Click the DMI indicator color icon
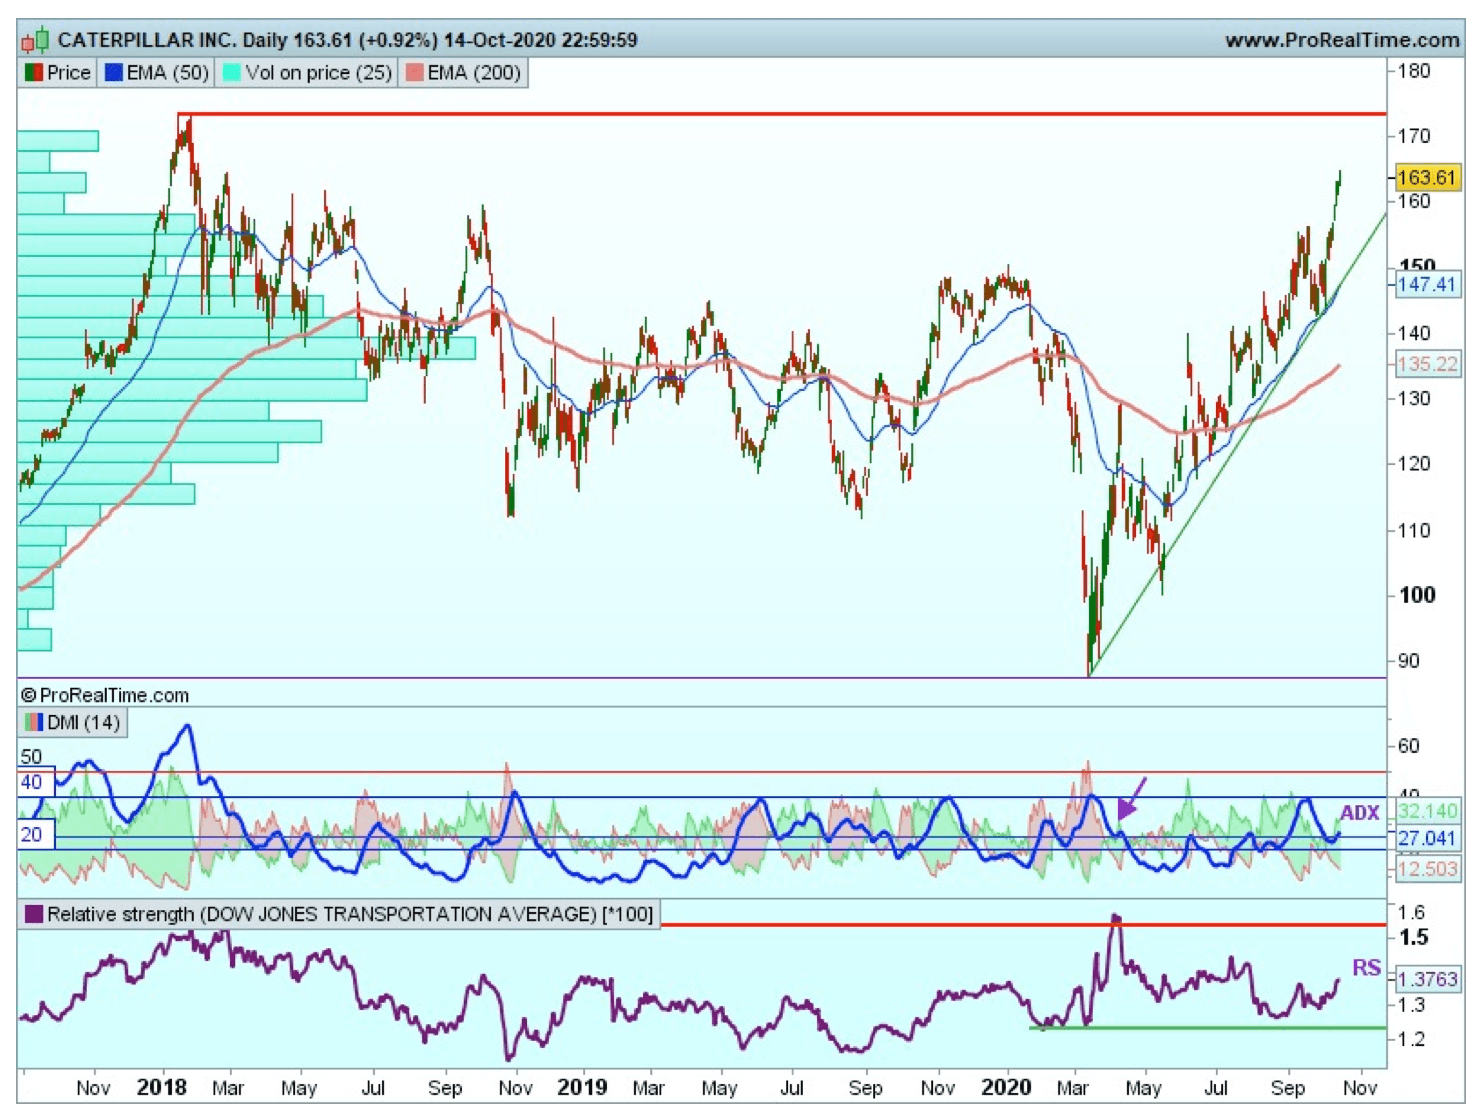The height and width of the screenshot is (1120, 1478). (34, 723)
